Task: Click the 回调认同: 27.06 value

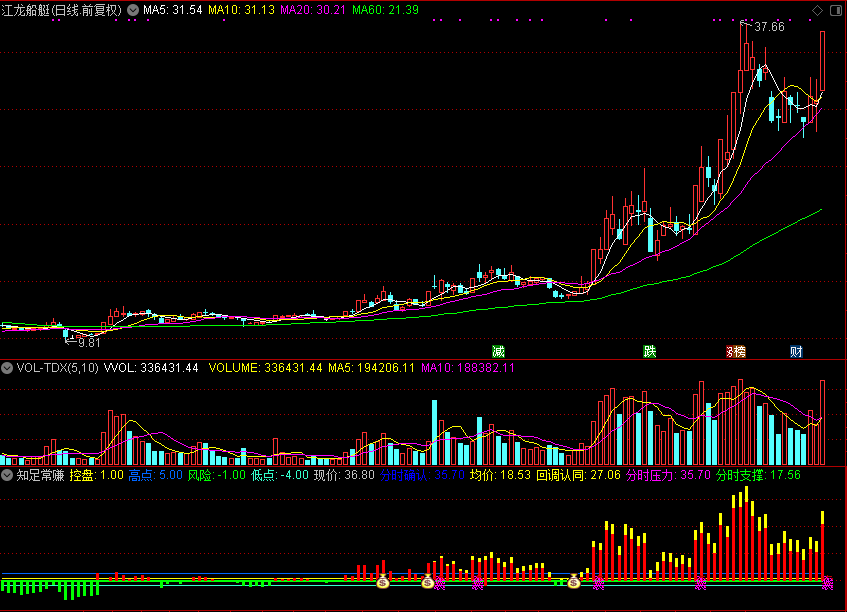Action: 579,475
